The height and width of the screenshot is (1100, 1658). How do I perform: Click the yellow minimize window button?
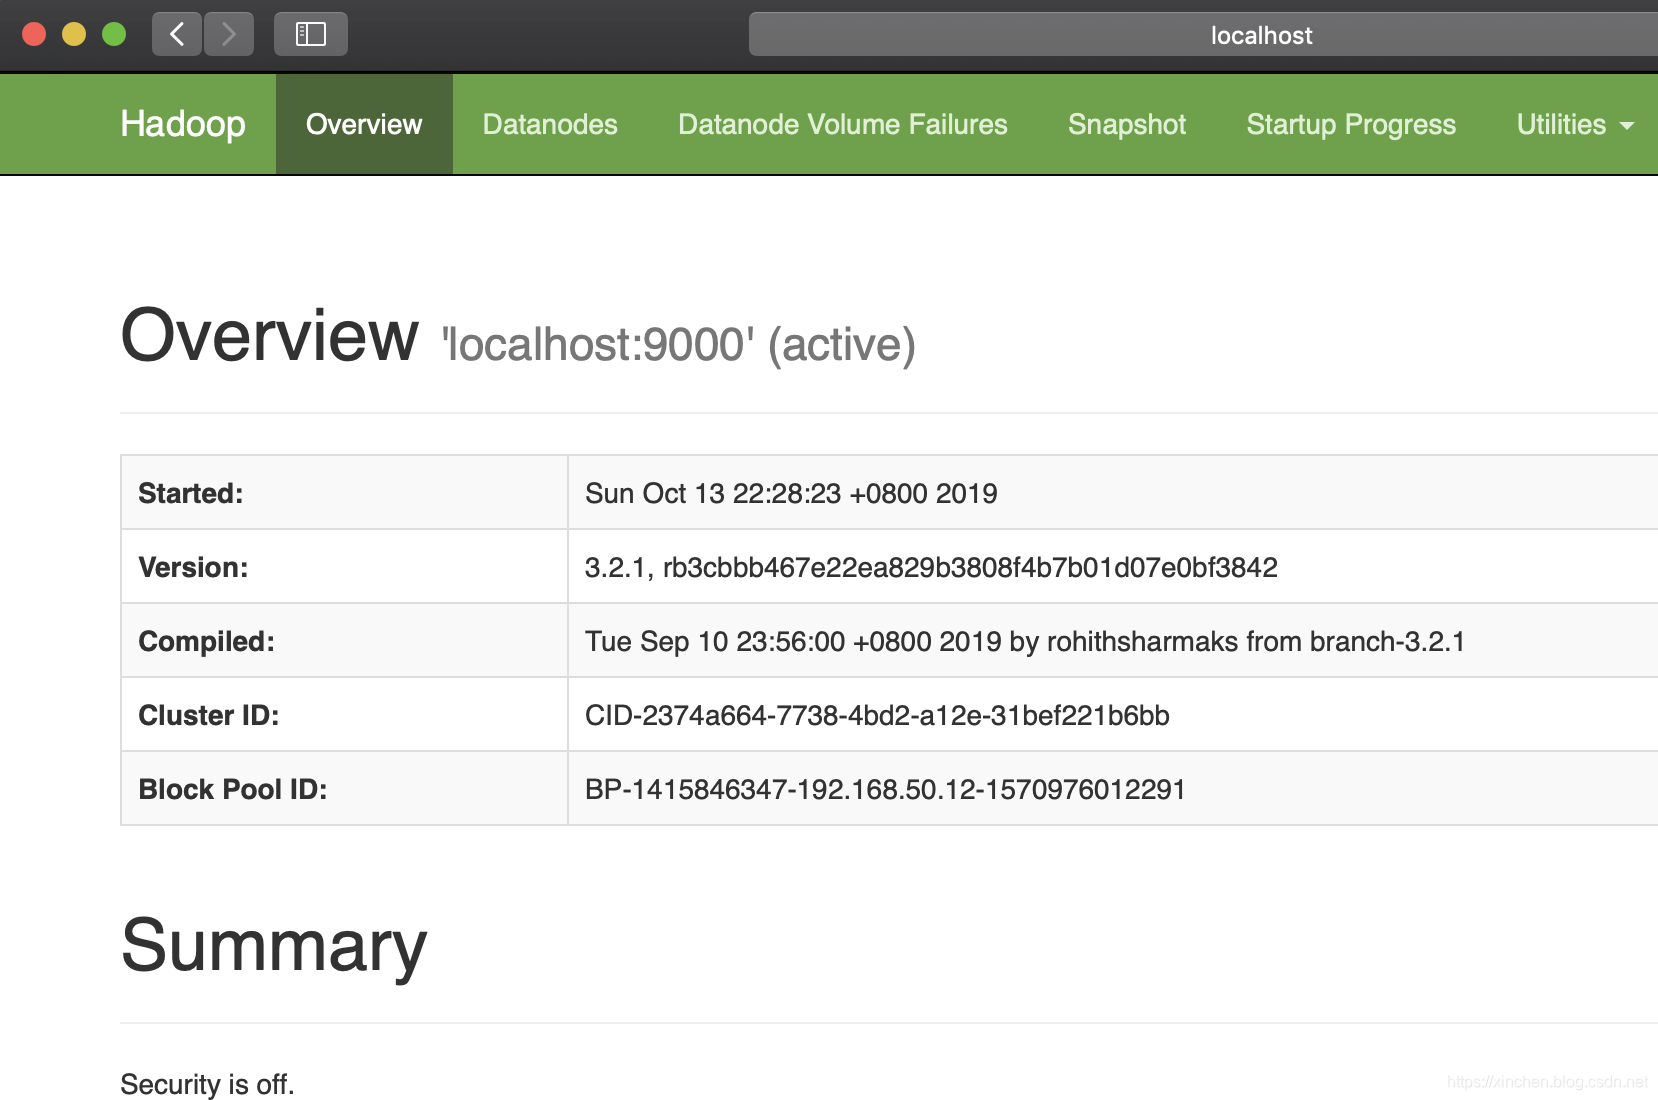(x=74, y=34)
